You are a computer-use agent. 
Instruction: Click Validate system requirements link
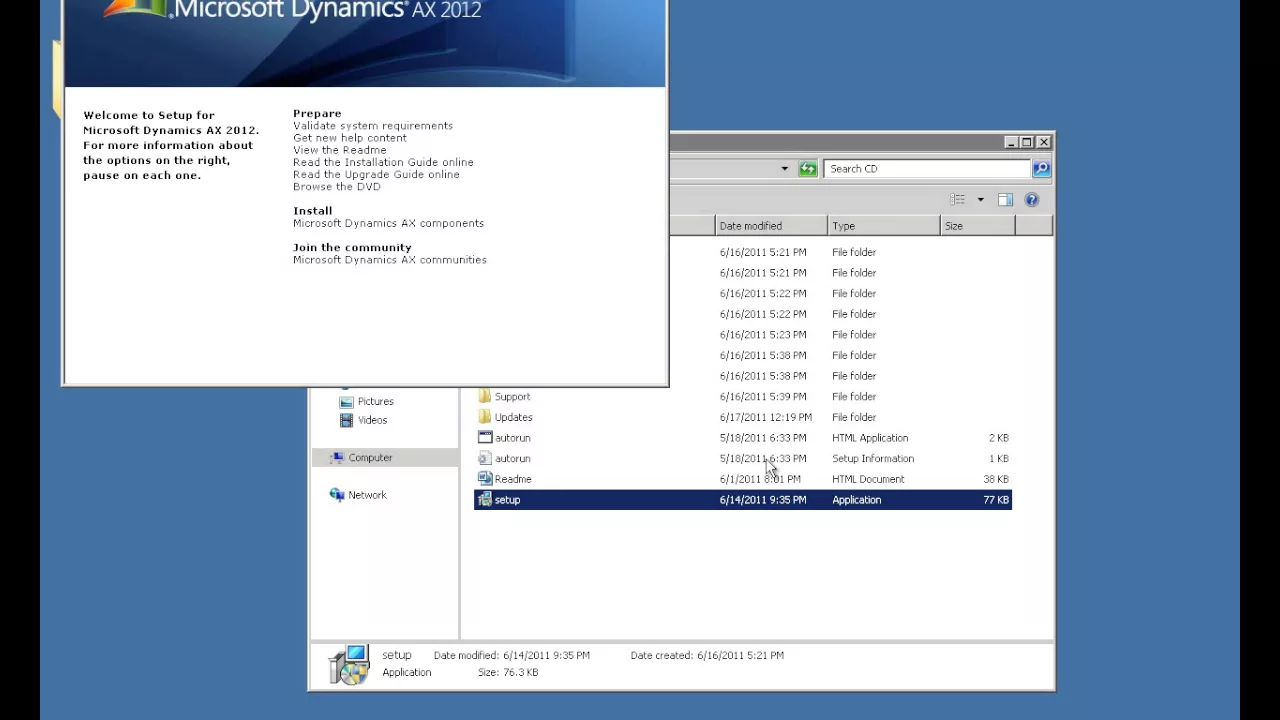click(x=373, y=126)
